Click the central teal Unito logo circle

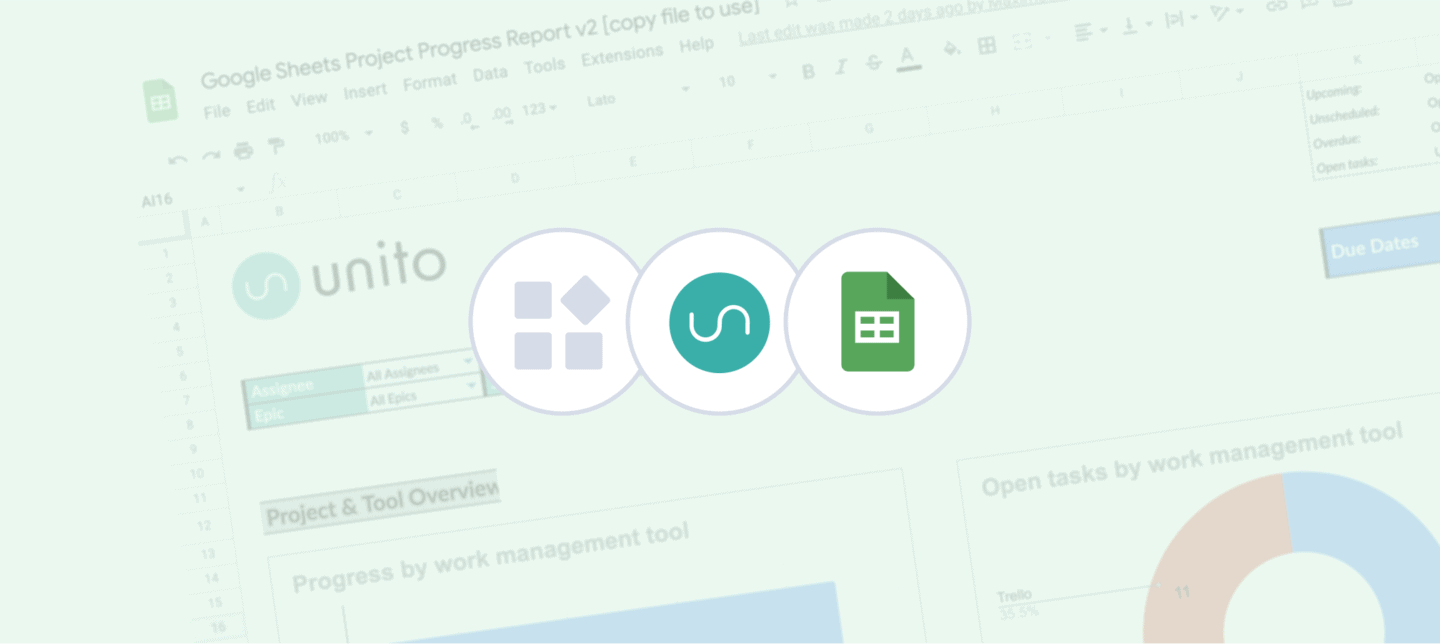(x=719, y=322)
